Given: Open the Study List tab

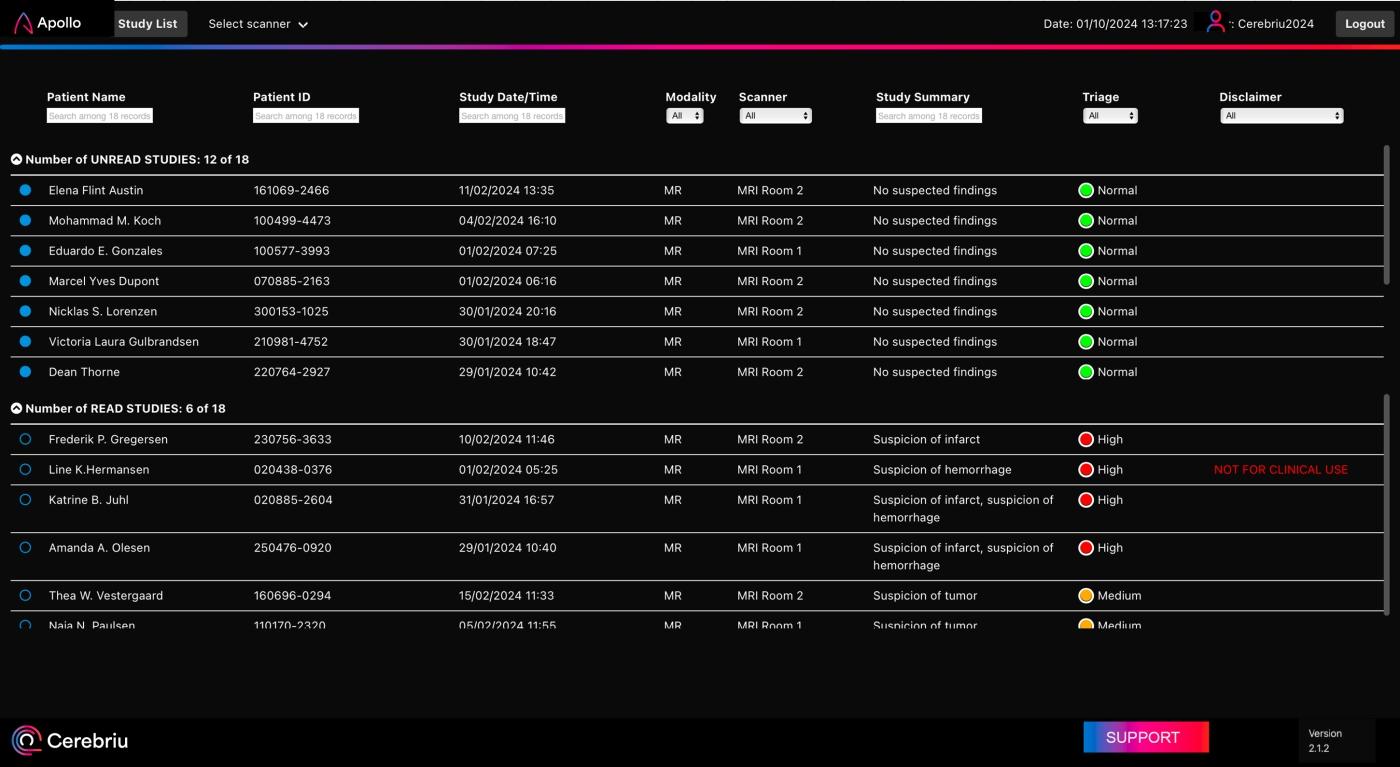Looking at the screenshot, I should click(x=148, y=24).
